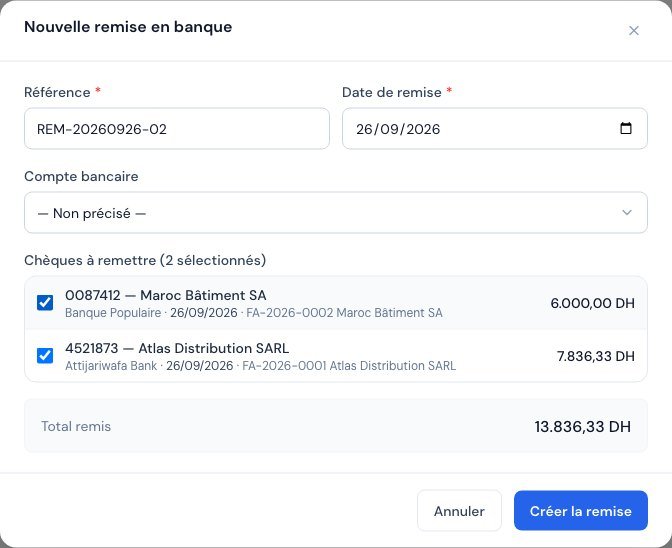Click the Annuler button
Viewport: 672px width, 548px height.
[459, 511]
